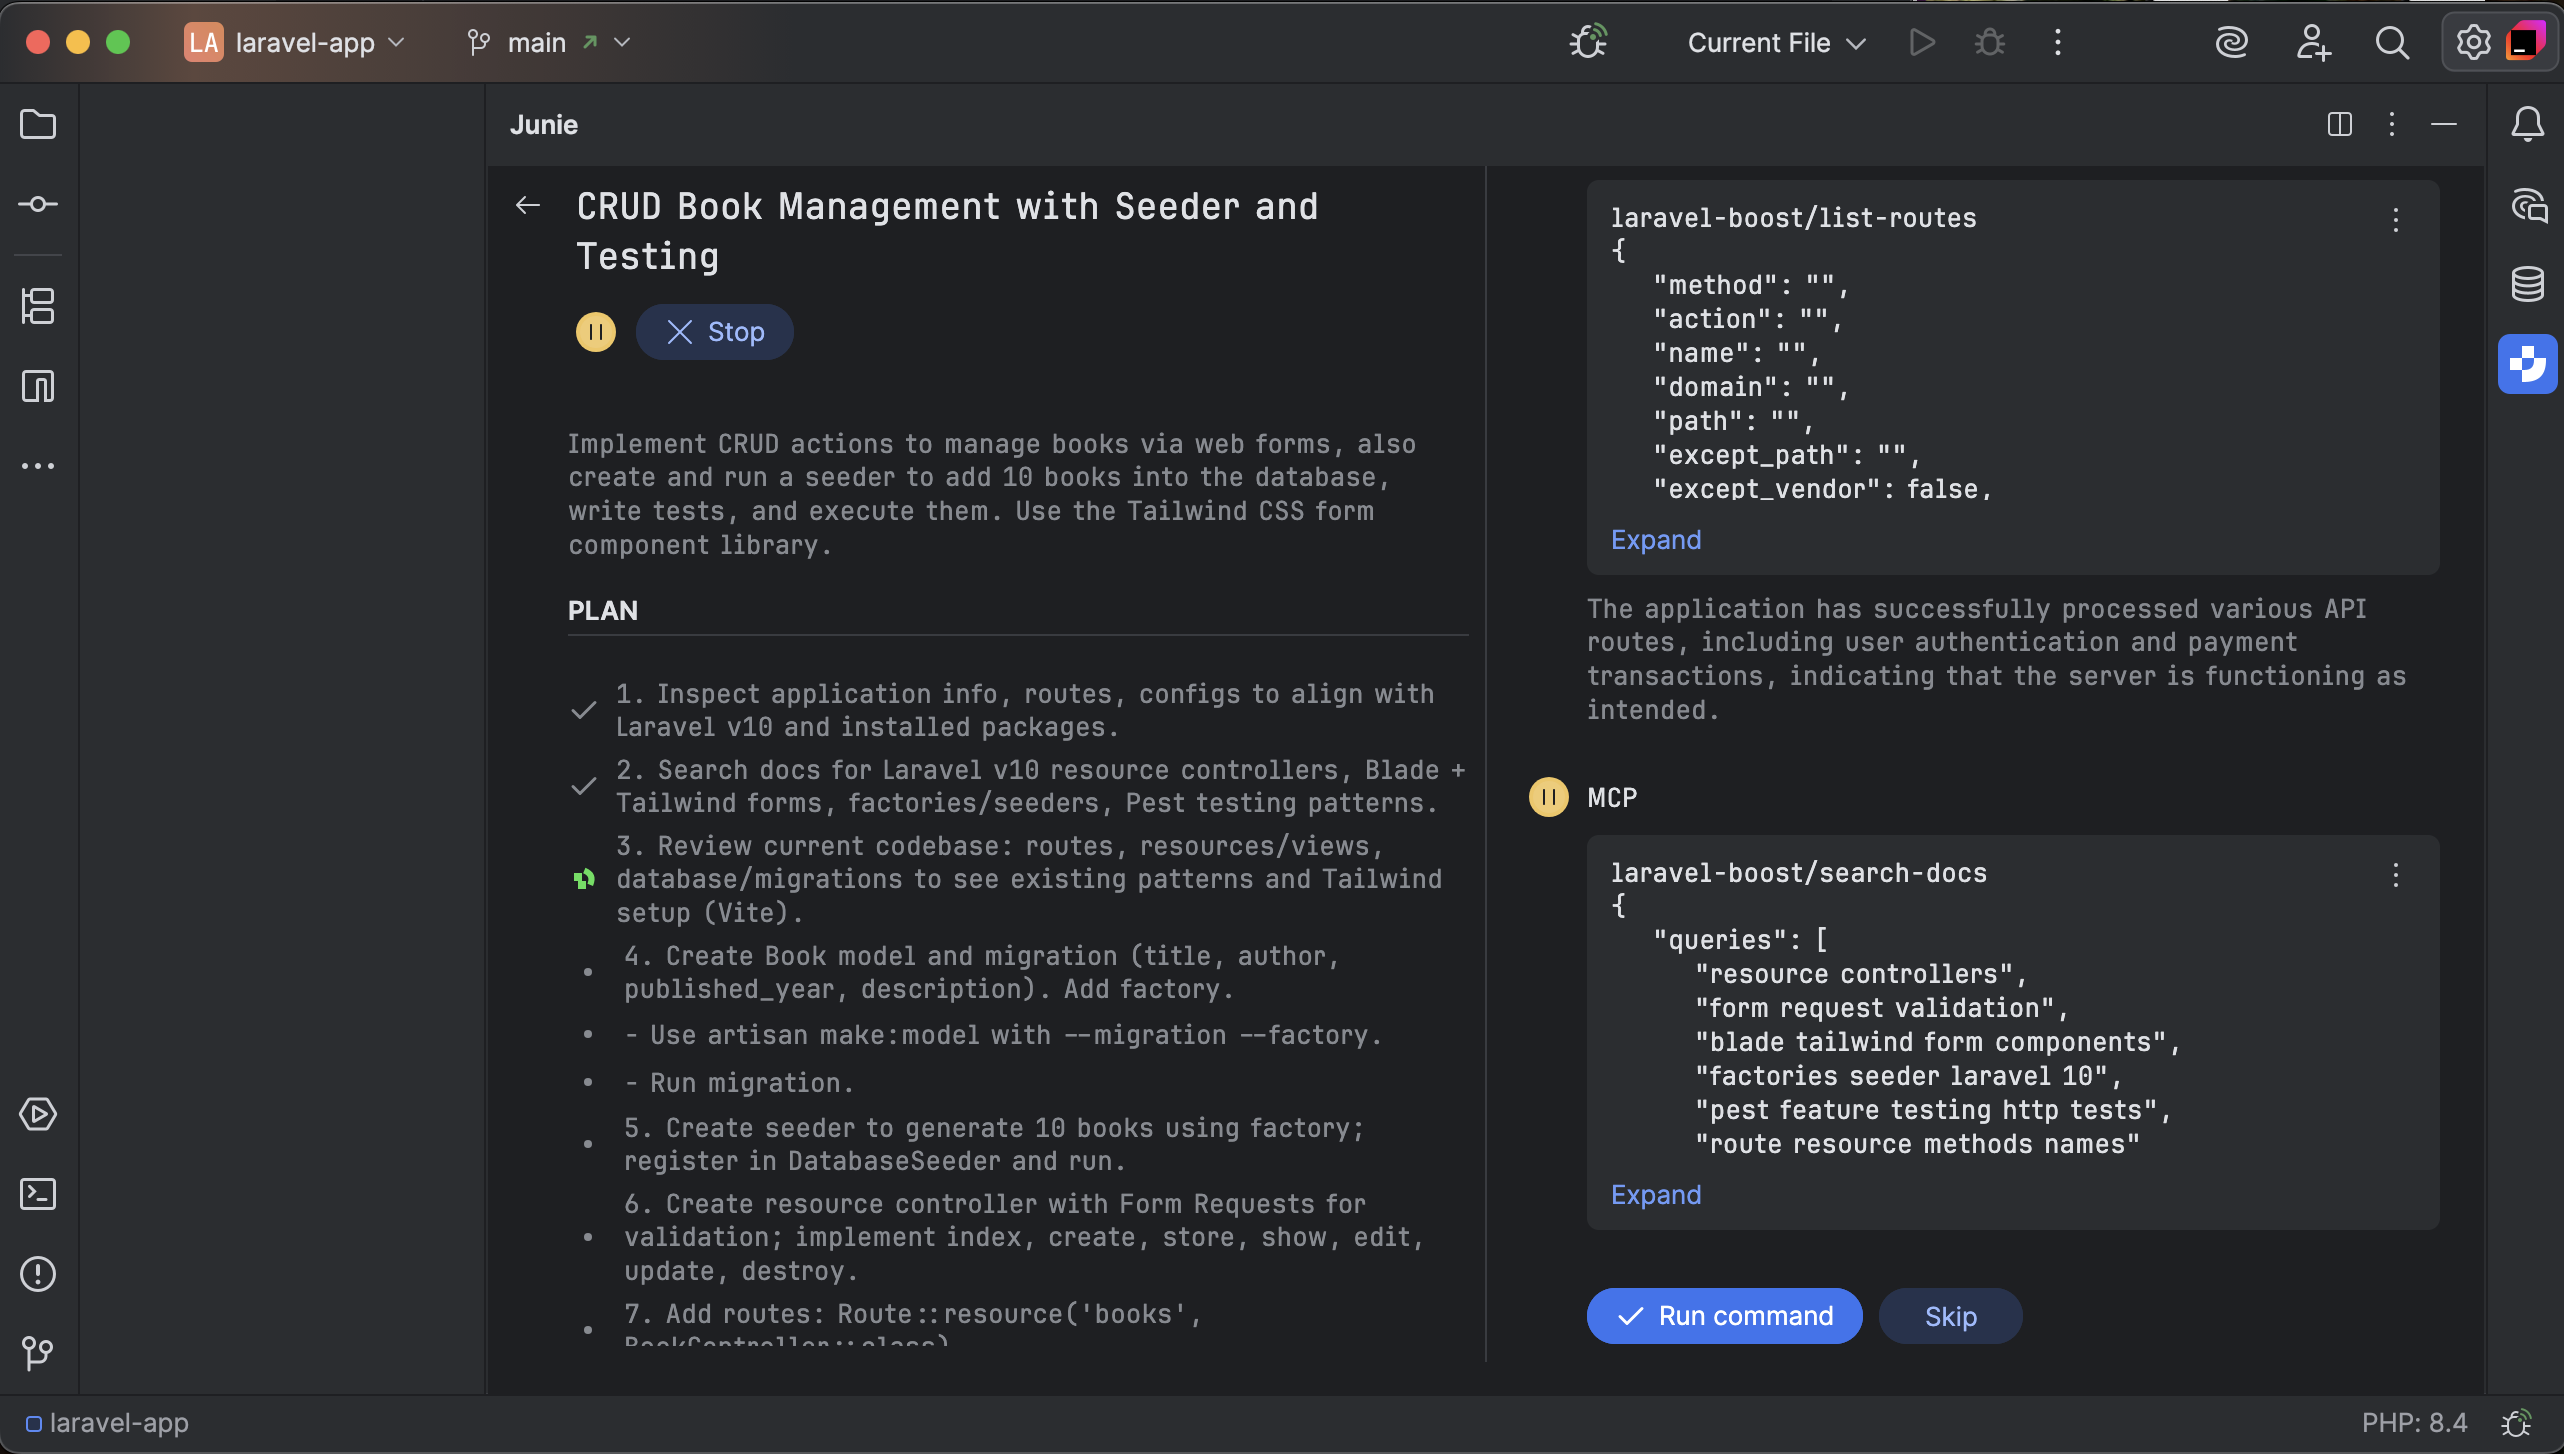Click the laravel-boost/search-docs heading
The image size is (2564, 1454).
point(1798,873)
